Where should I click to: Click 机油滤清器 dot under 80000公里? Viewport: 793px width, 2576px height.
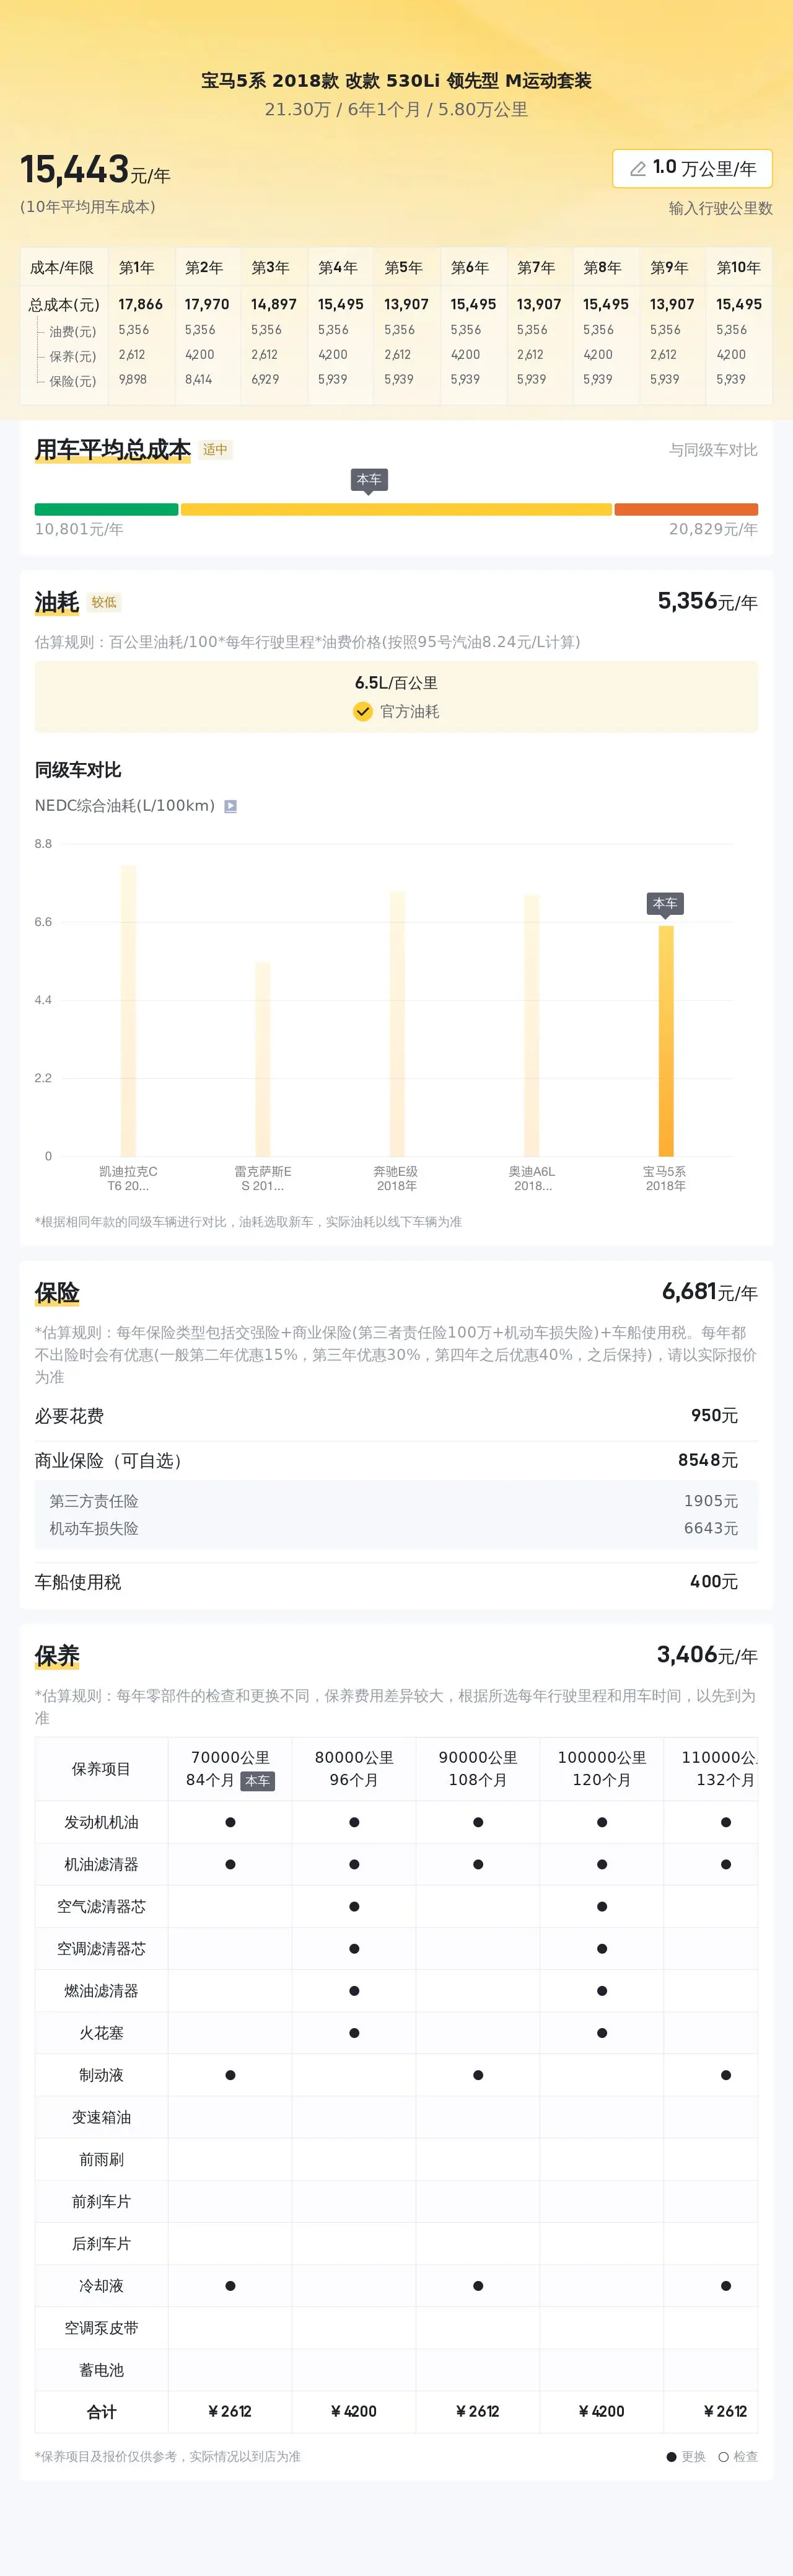[354, 1864]
